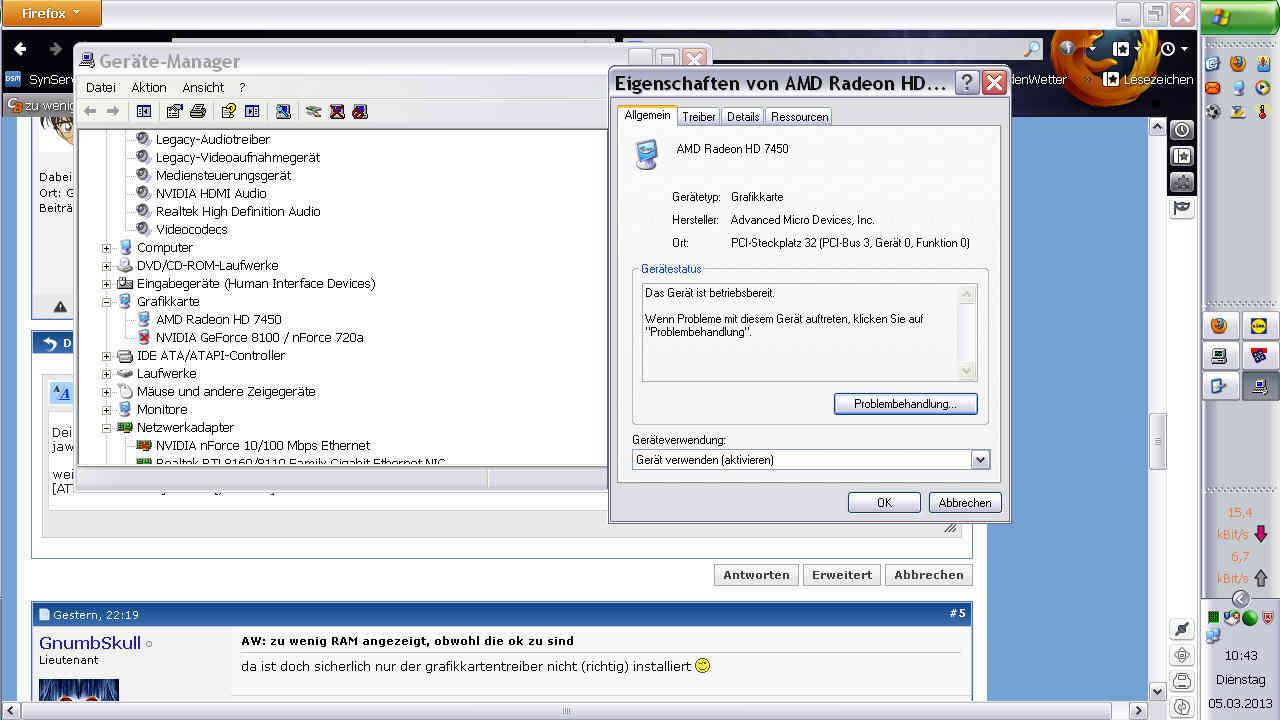Click the forum Abbrechen button
Viewport: 1280px width, 720px height.
coord(929,575)
